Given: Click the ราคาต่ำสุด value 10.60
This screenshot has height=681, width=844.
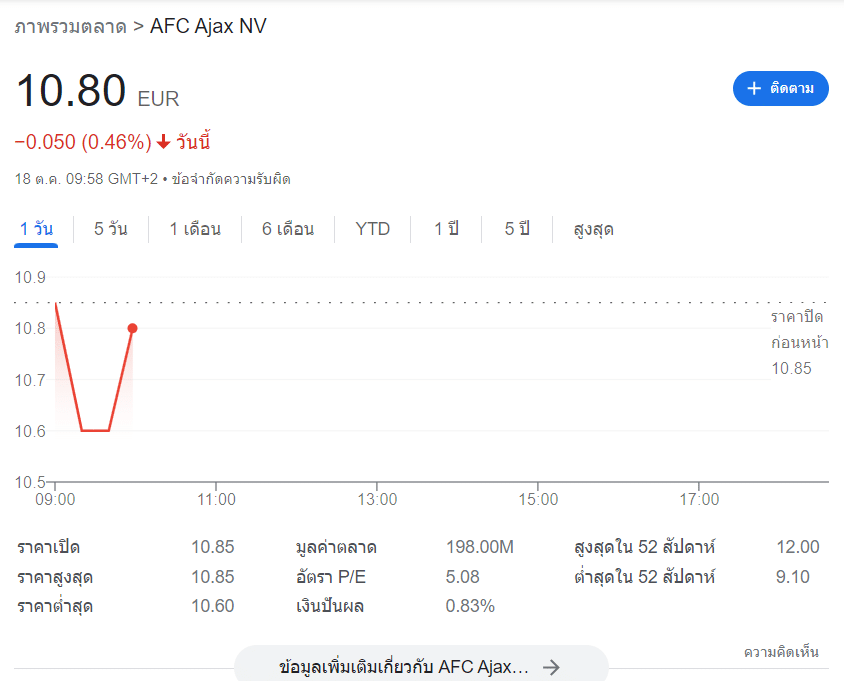Looking at the screenshot, I should (x=213, y=606).
